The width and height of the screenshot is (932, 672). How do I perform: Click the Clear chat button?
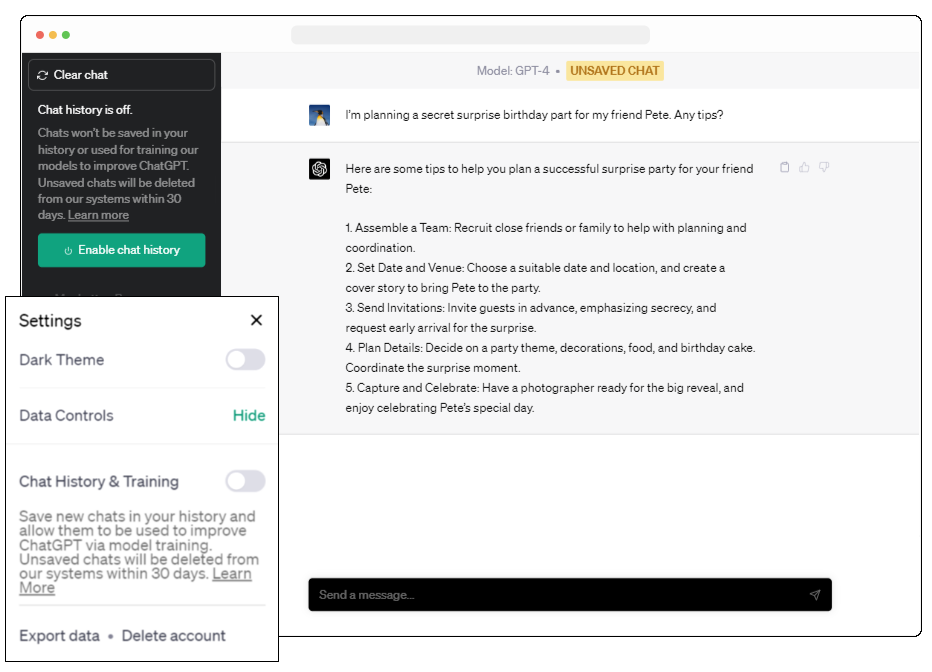(x=122, y=75)
